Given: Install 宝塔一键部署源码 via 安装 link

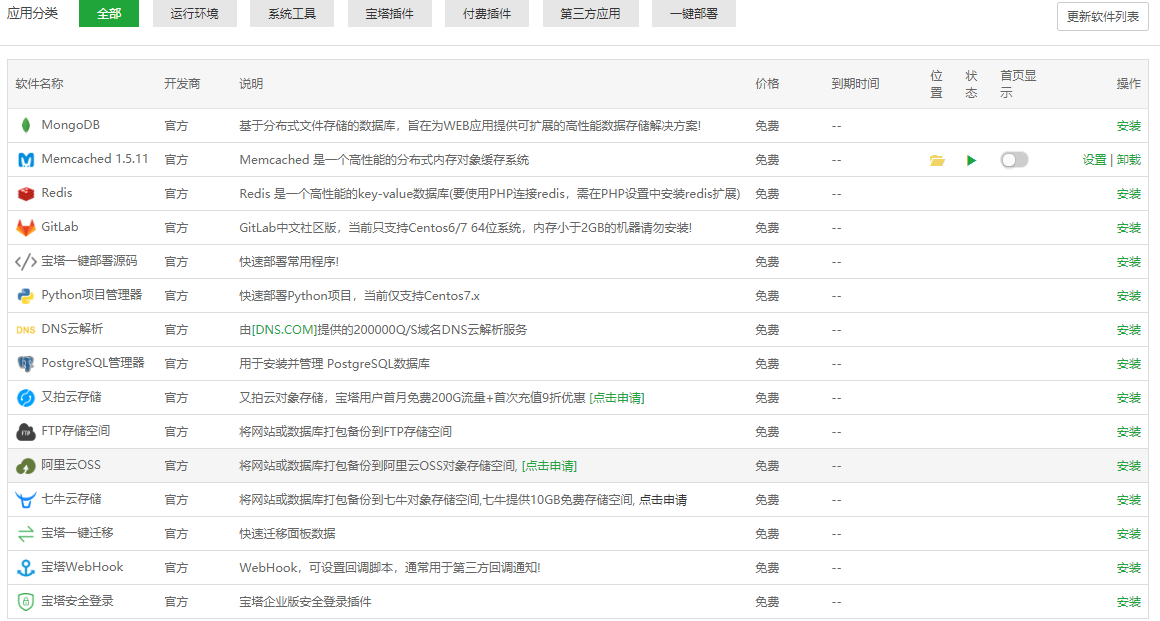Looking at the screenshot, I should click(x=1129, y=262).
